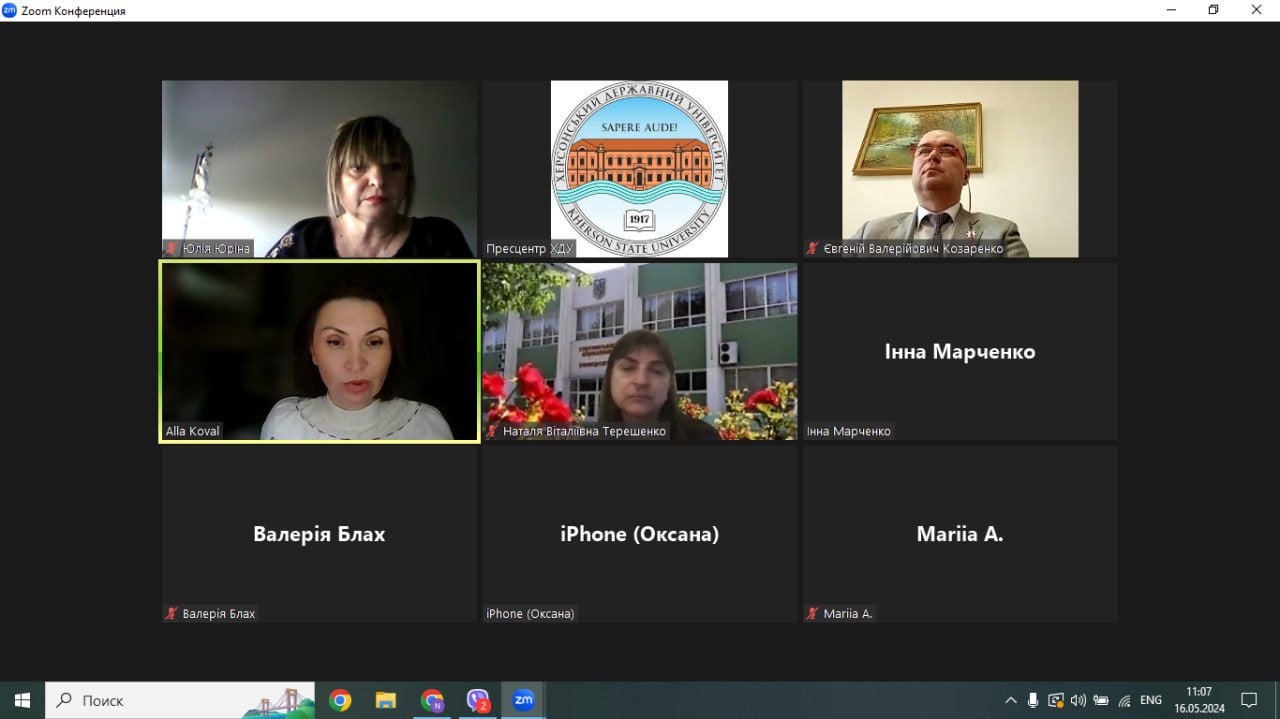
Task: Click the microphone tray icon
Action: pyautogui.click(x=1033, y=700)
